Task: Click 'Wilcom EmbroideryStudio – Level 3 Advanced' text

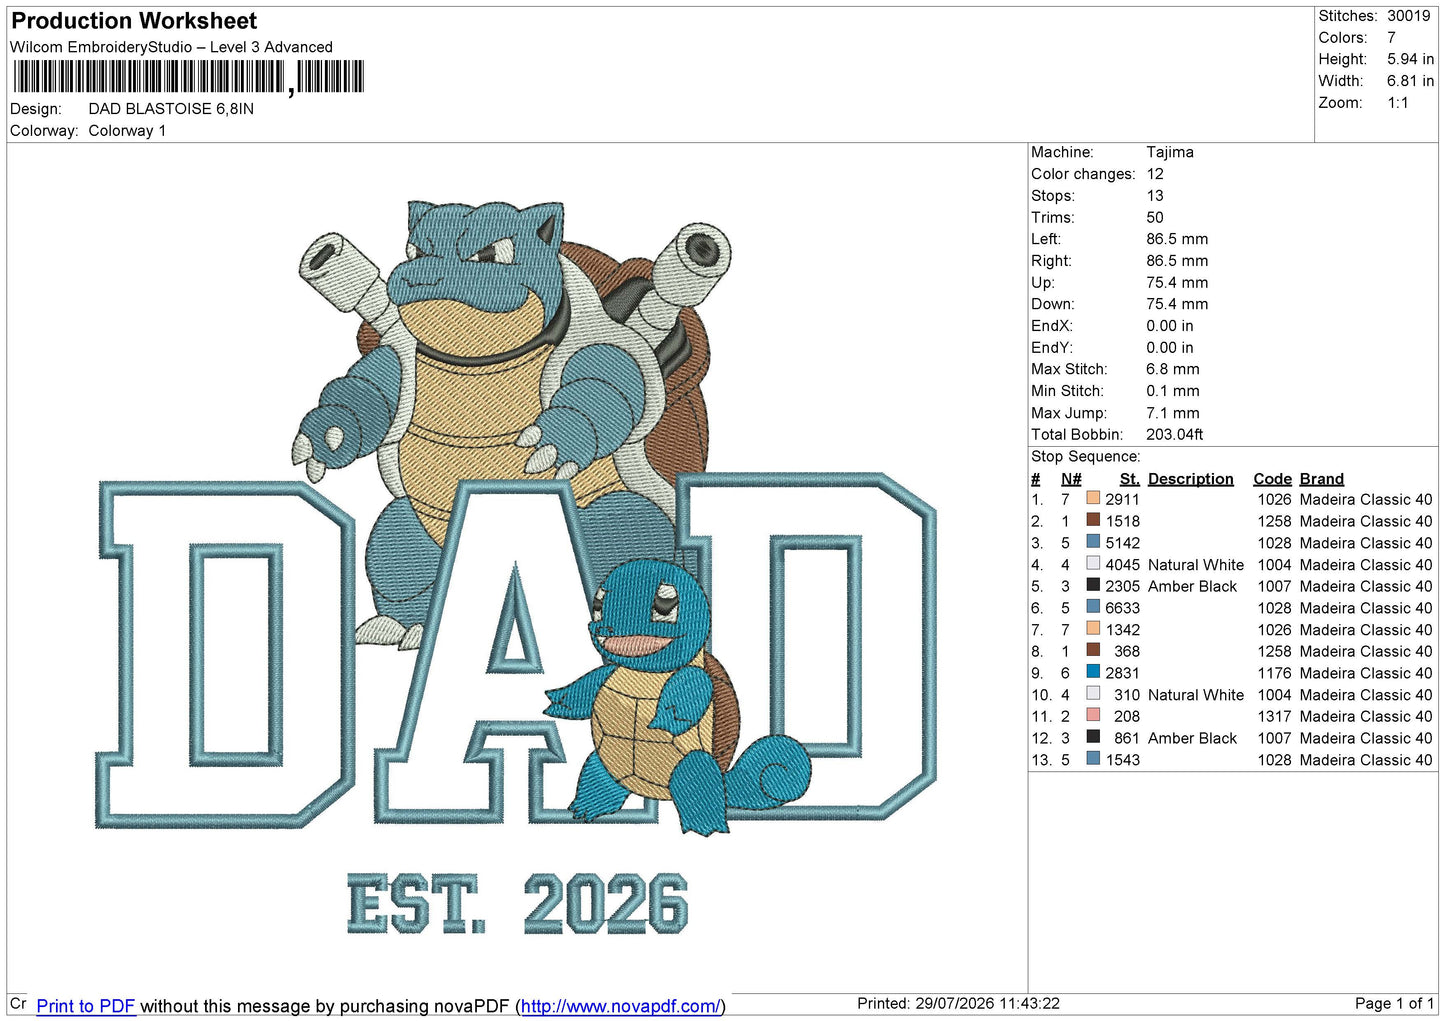Action: 171,47
